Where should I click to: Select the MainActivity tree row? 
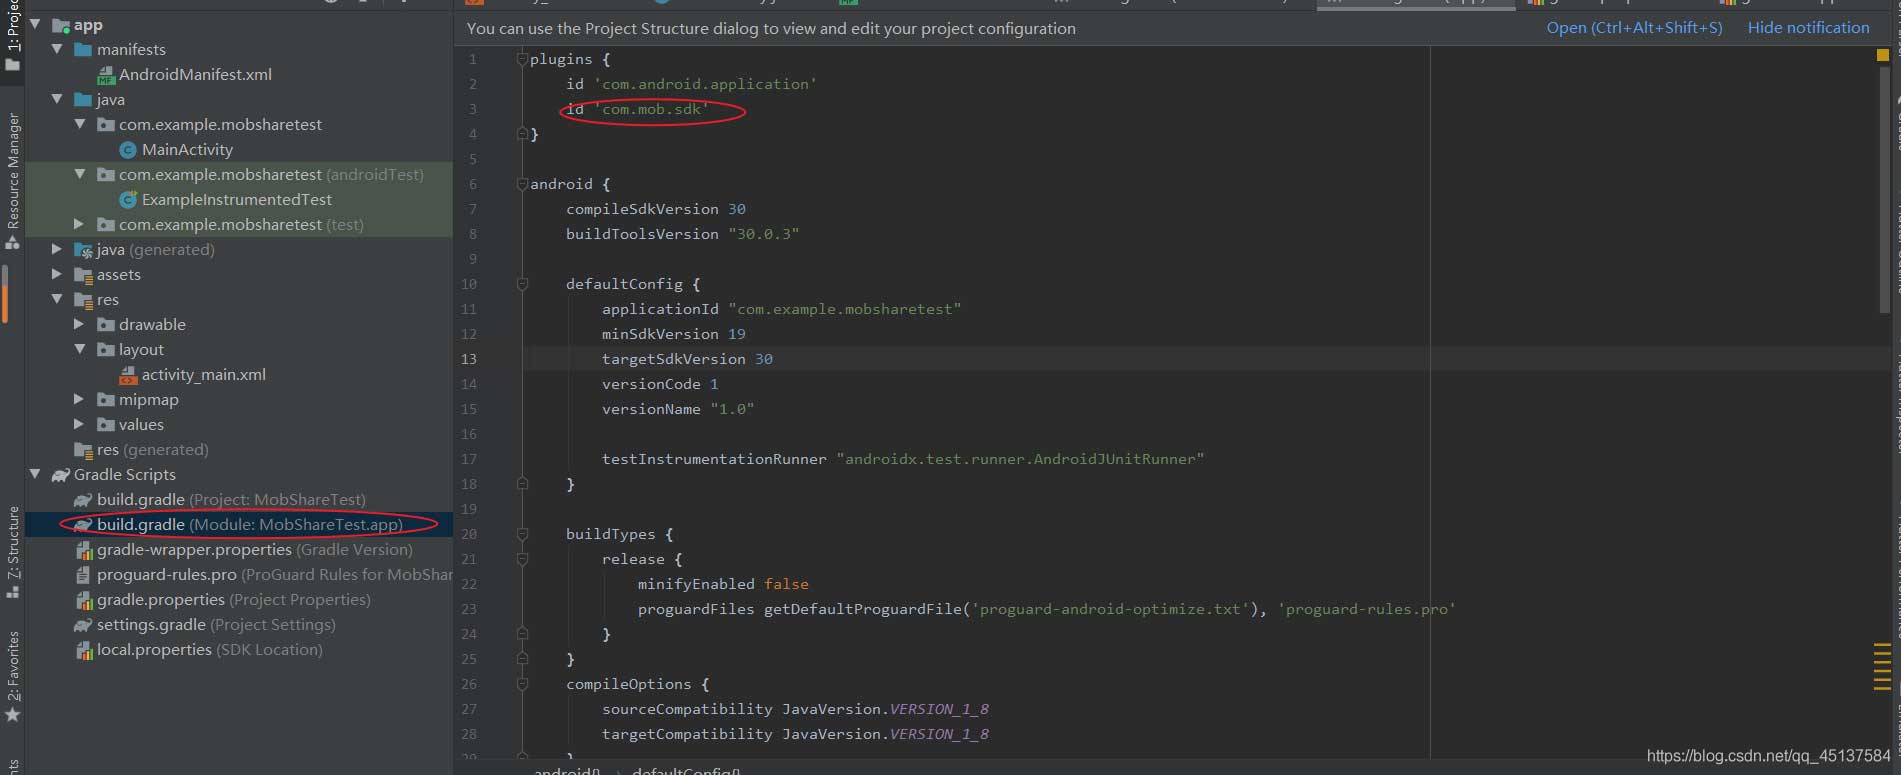click(239, 149)
